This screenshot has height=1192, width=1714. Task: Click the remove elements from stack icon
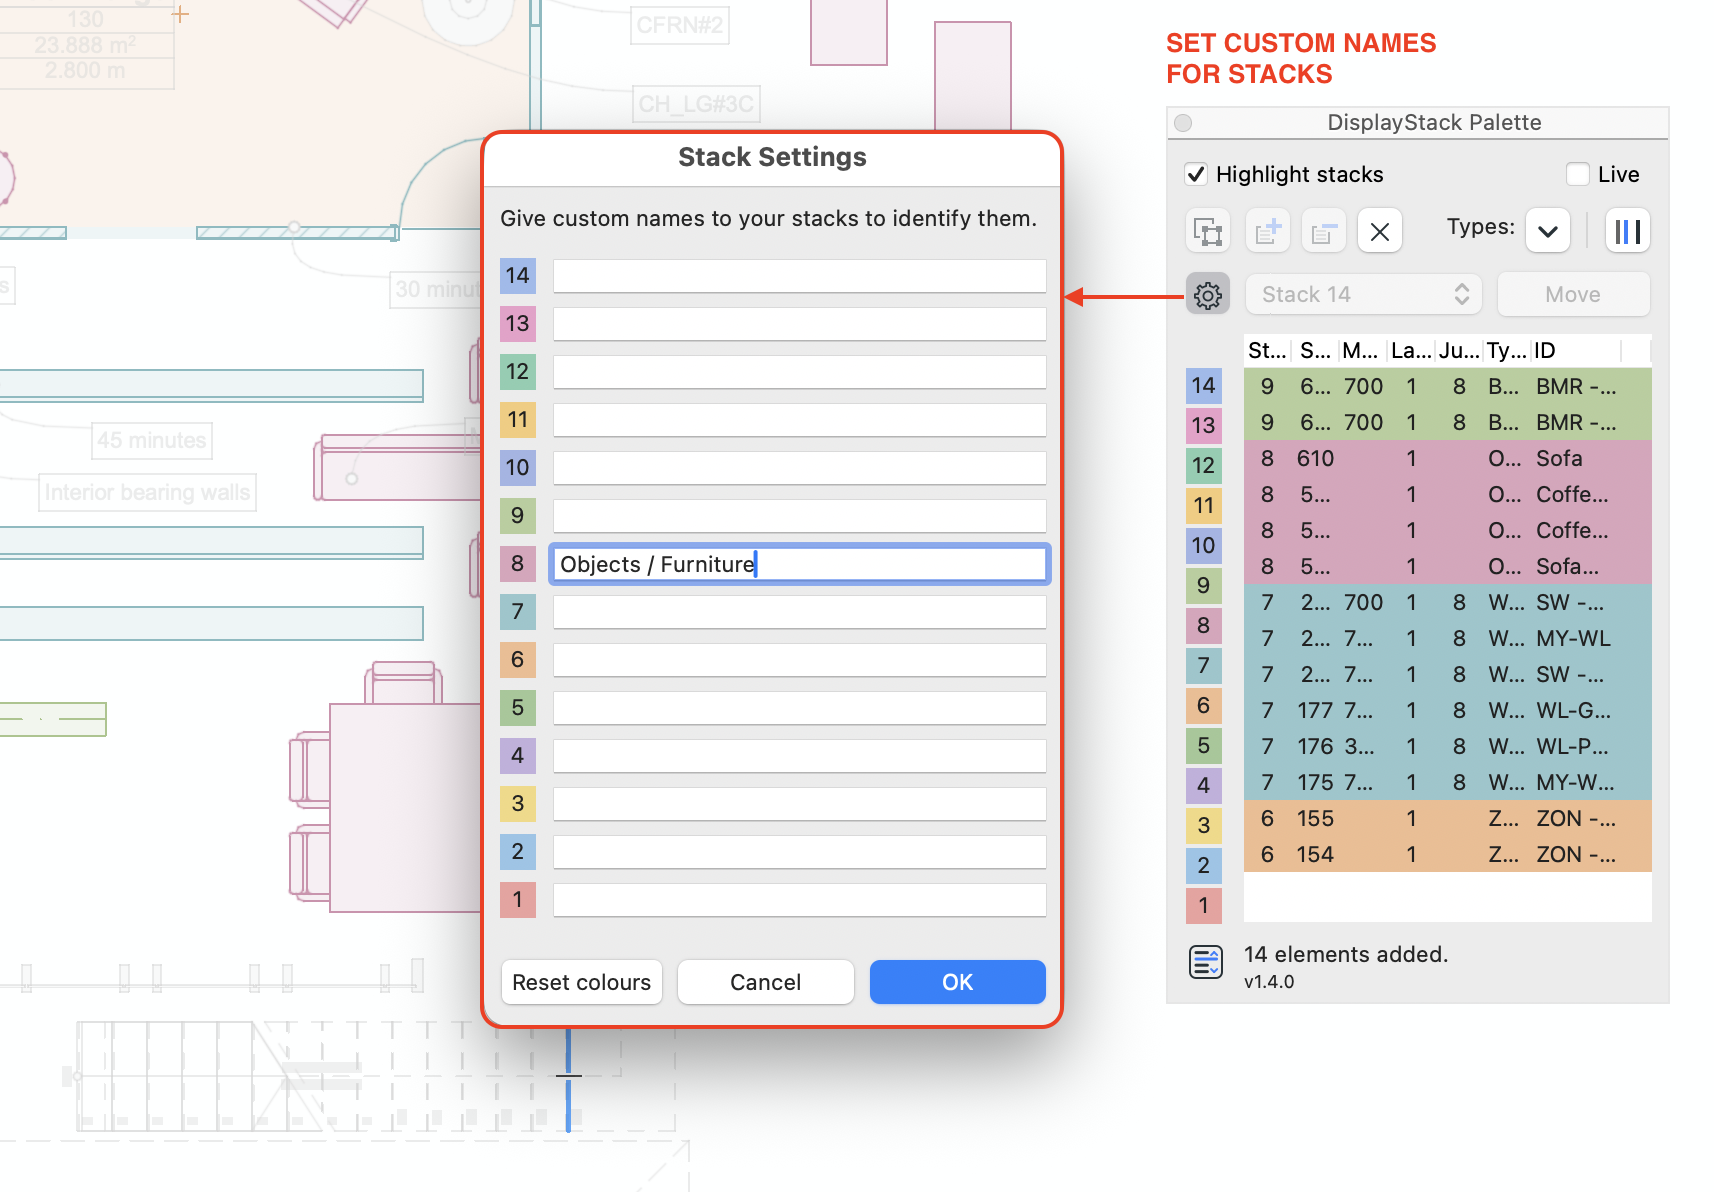1323,231
